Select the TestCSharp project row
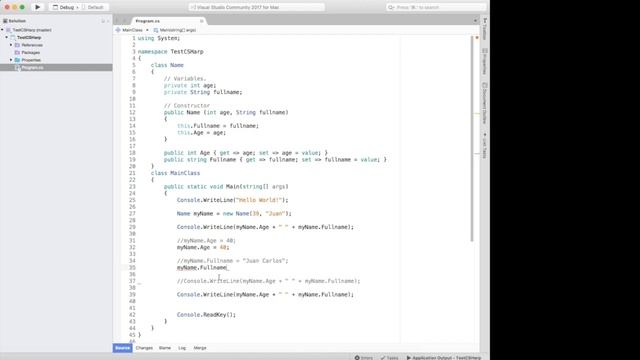This screenshot has height=360, width=640. tap(56, 38)
